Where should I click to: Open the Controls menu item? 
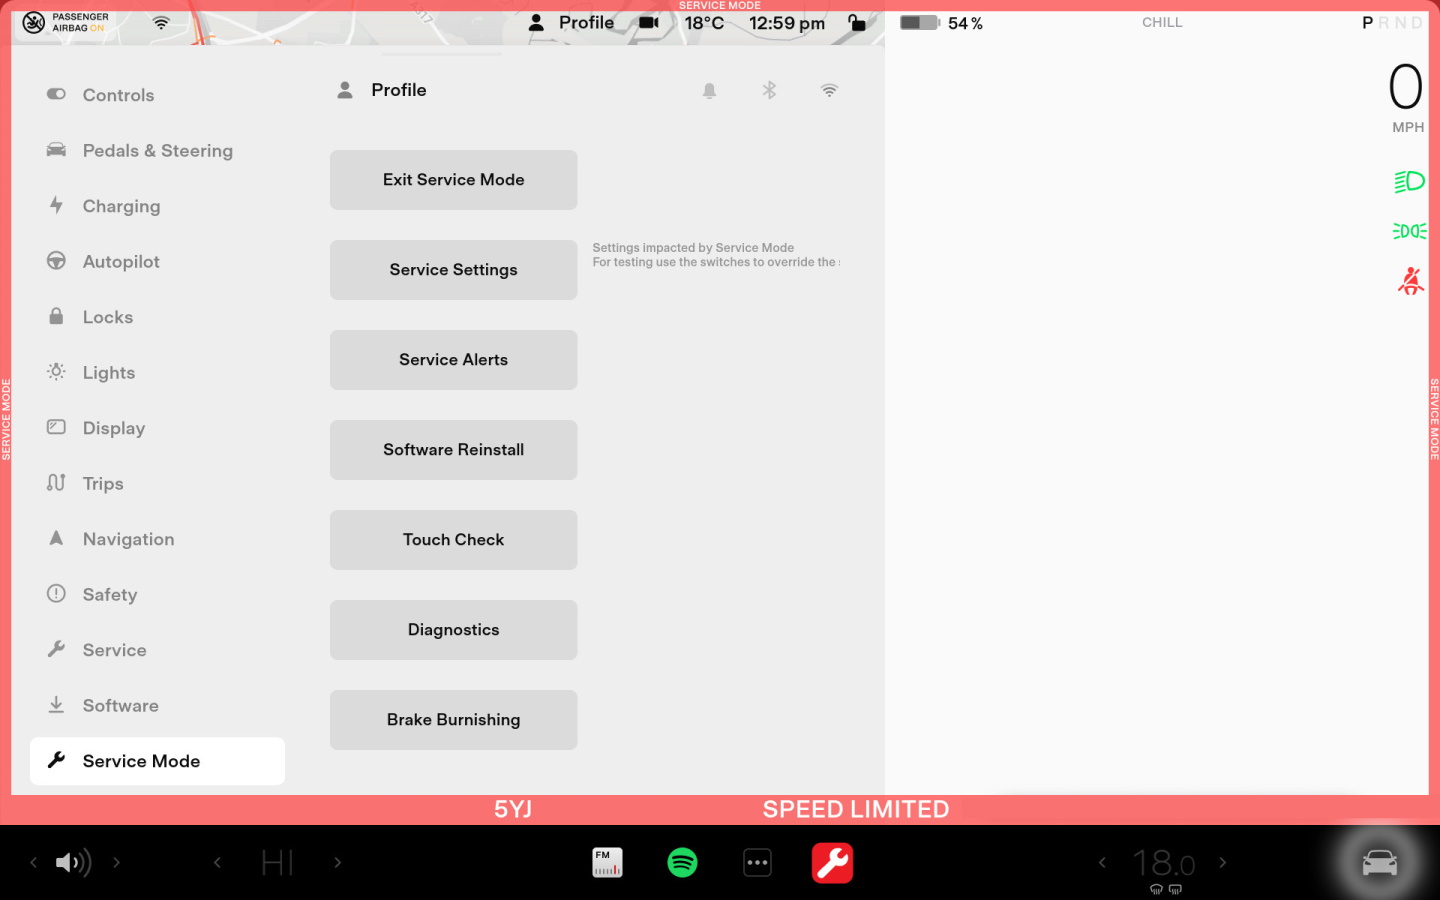tap(118, 95)
